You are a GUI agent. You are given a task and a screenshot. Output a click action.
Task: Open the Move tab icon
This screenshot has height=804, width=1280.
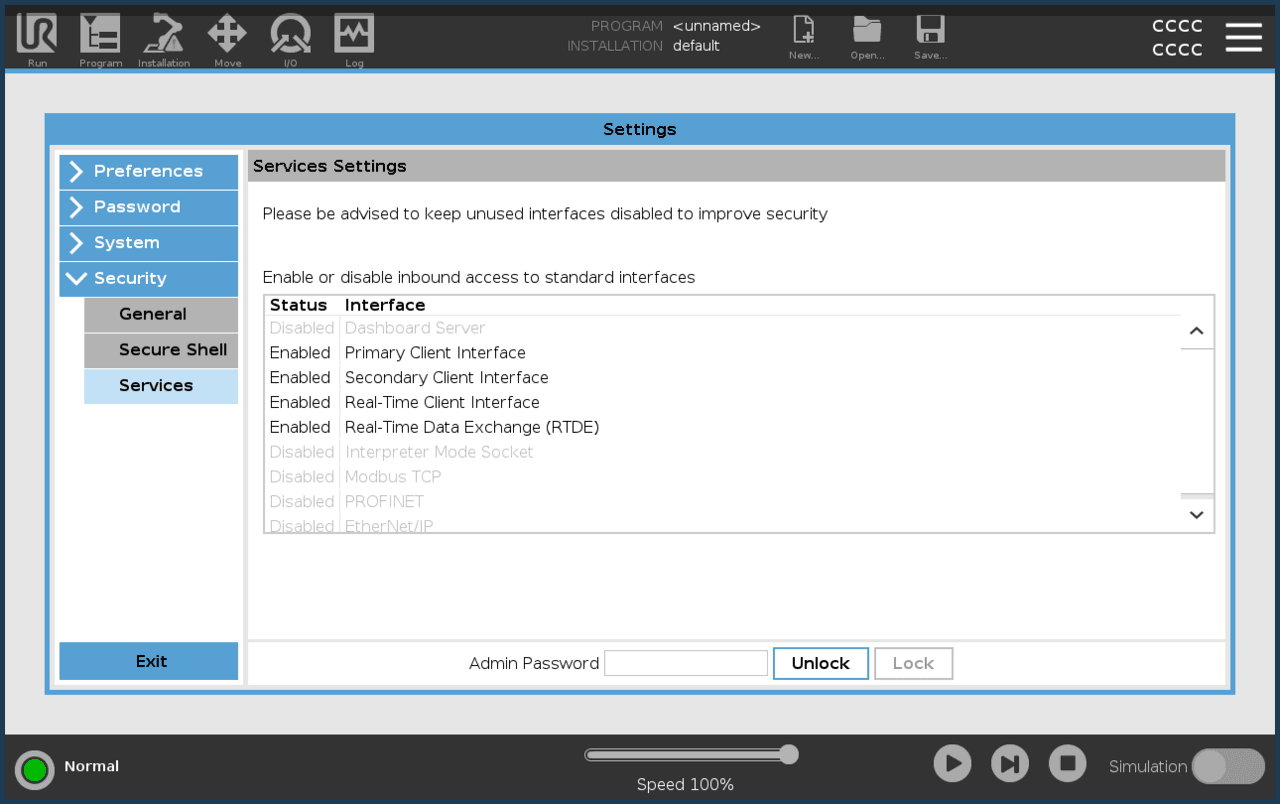(x=227, y=35)
